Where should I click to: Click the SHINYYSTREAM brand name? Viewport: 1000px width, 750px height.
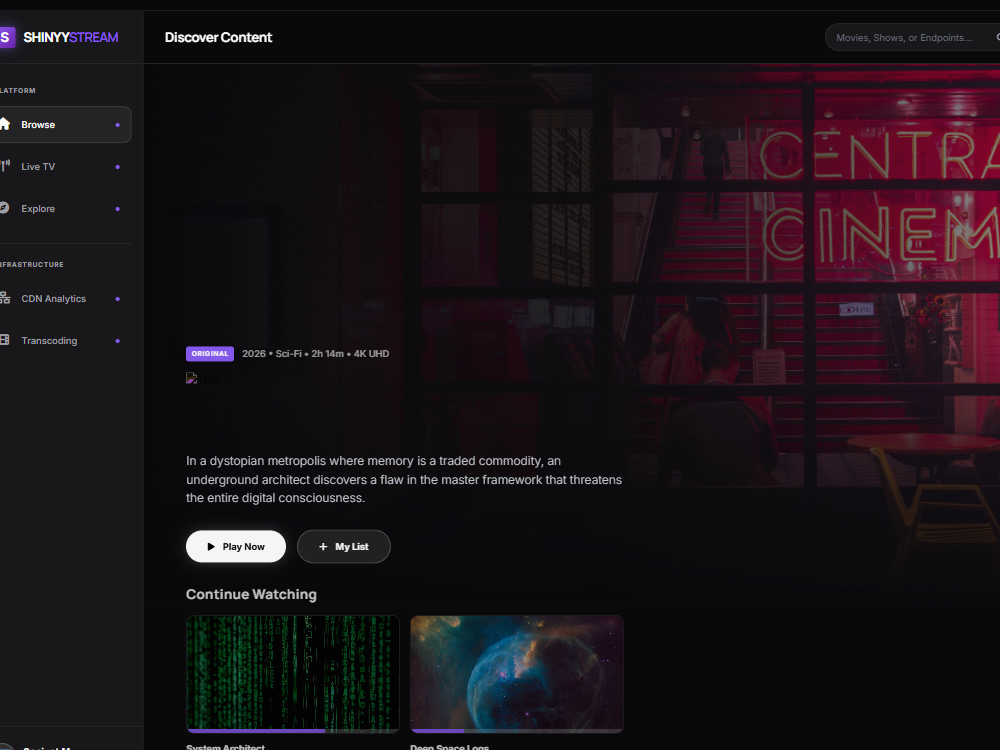(x=71, y=38)
